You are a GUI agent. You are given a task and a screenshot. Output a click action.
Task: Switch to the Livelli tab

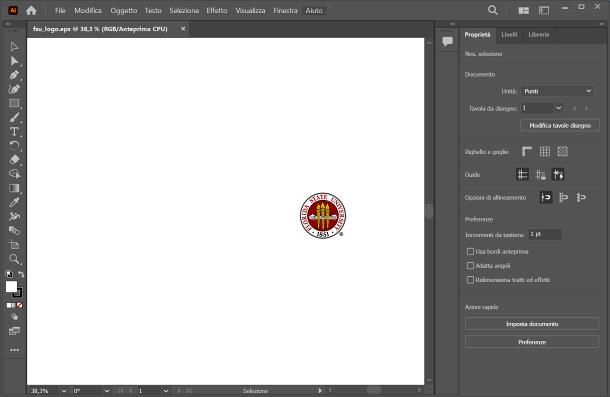click(509, 35)
